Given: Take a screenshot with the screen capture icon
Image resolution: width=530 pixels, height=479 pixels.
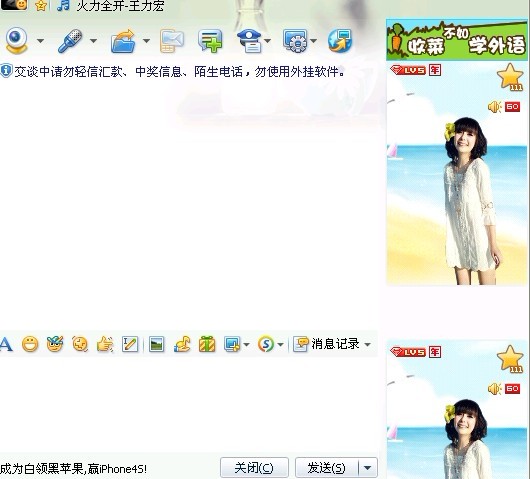Looking at the screenshot, I should 232,344.
